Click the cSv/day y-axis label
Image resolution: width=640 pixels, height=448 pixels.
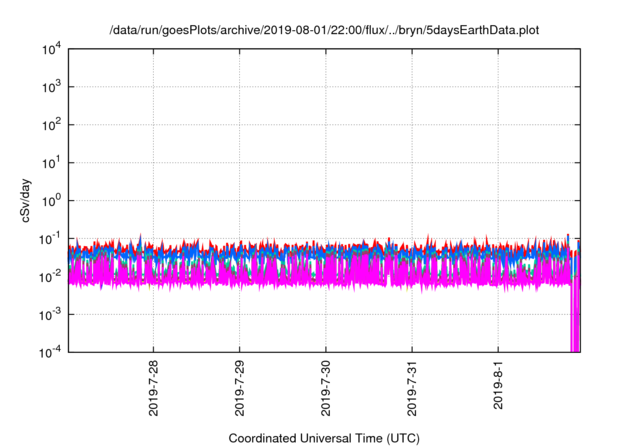click(26, 200)
